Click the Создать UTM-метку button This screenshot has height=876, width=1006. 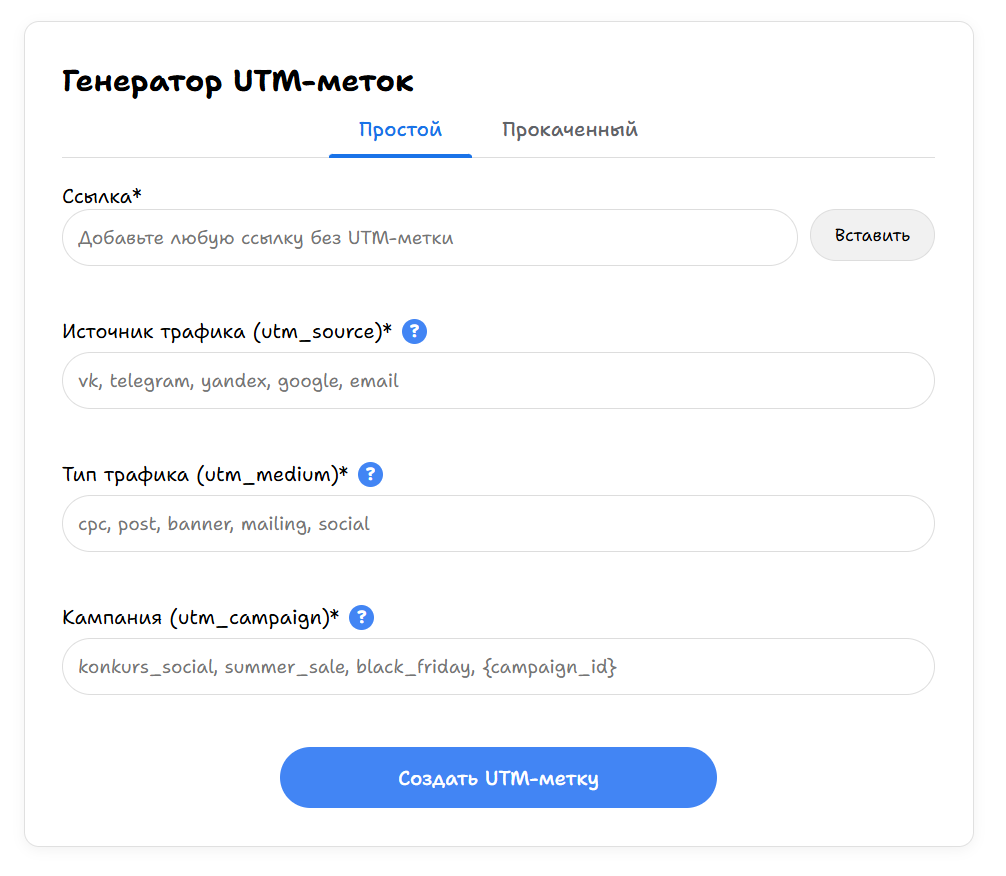498,777
